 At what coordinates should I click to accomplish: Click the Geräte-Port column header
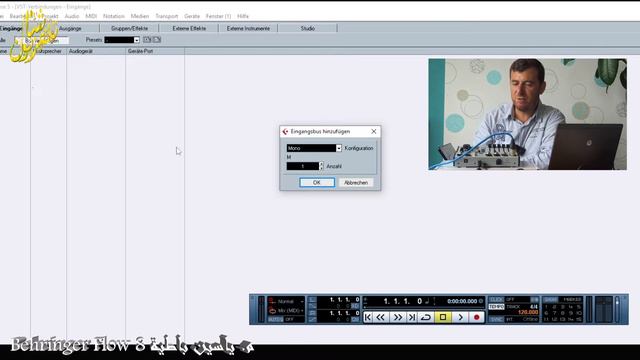pos(155,51)
